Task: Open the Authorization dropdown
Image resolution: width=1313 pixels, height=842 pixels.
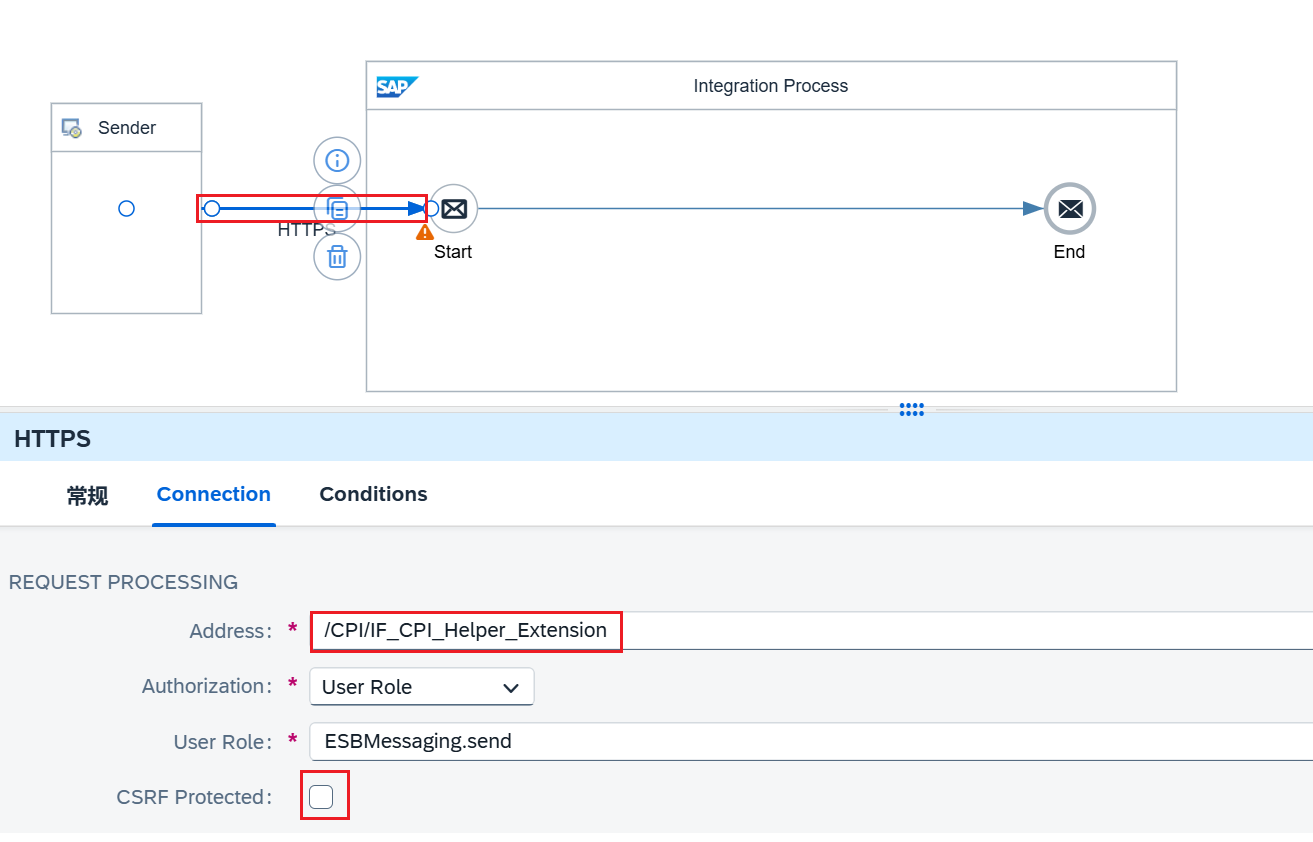Action: pyautogui.click(x=421, y=687)
